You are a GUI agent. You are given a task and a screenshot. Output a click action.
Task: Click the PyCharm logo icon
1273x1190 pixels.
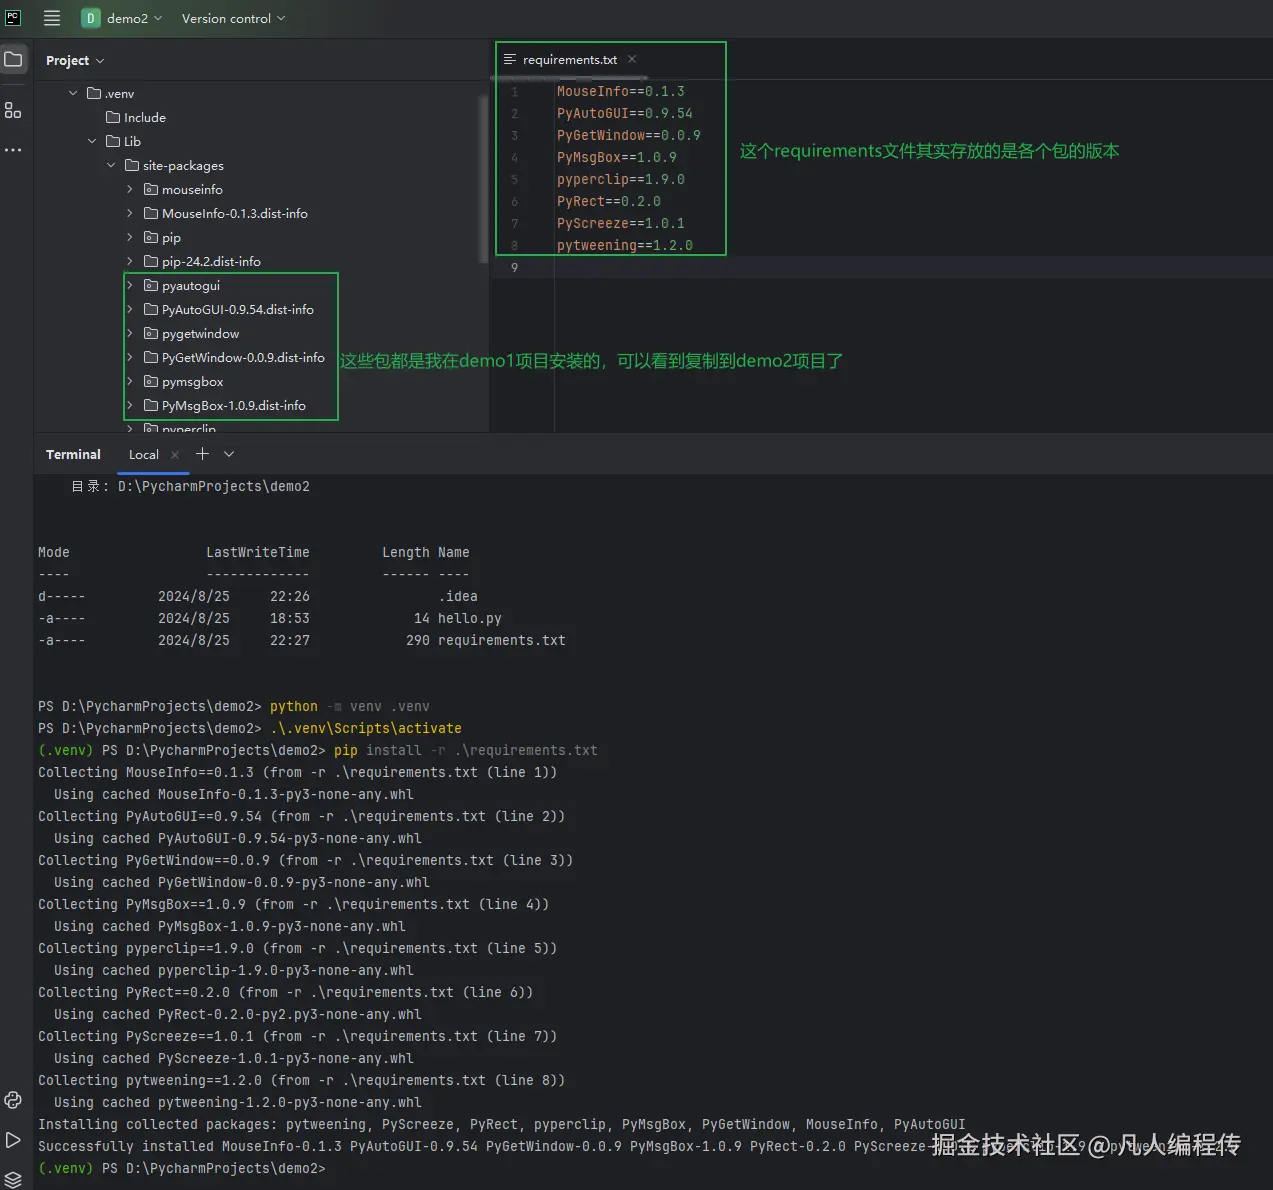13,18
